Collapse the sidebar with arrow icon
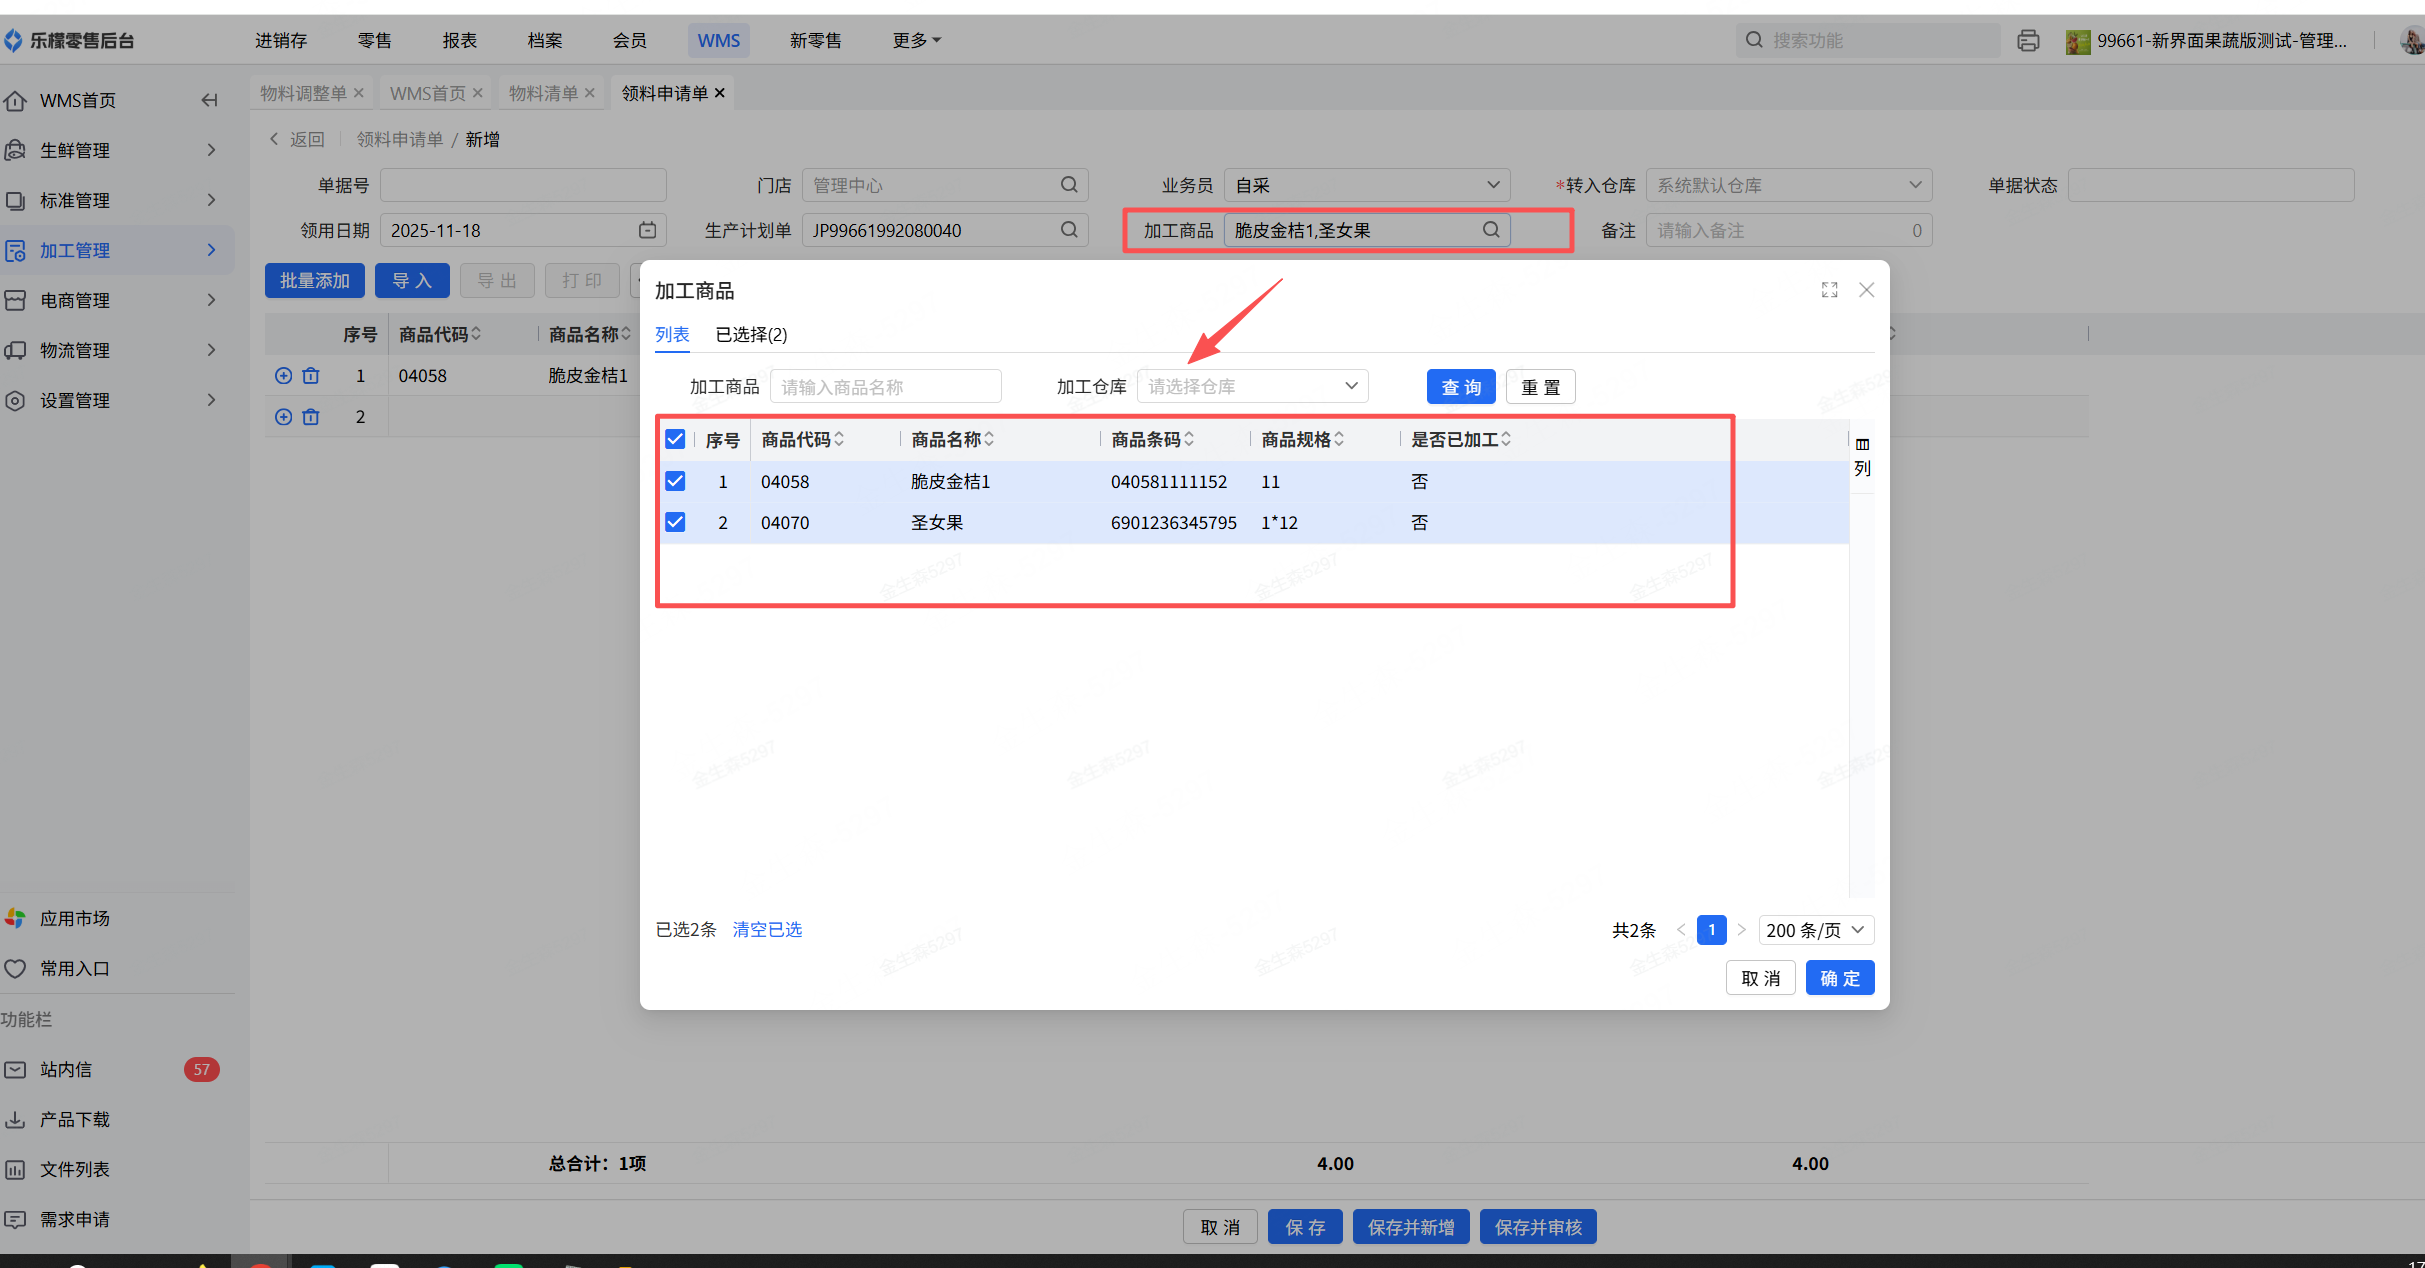Image resolution: width=2425 pixels, height=1268 pixels. click(209, 100)
